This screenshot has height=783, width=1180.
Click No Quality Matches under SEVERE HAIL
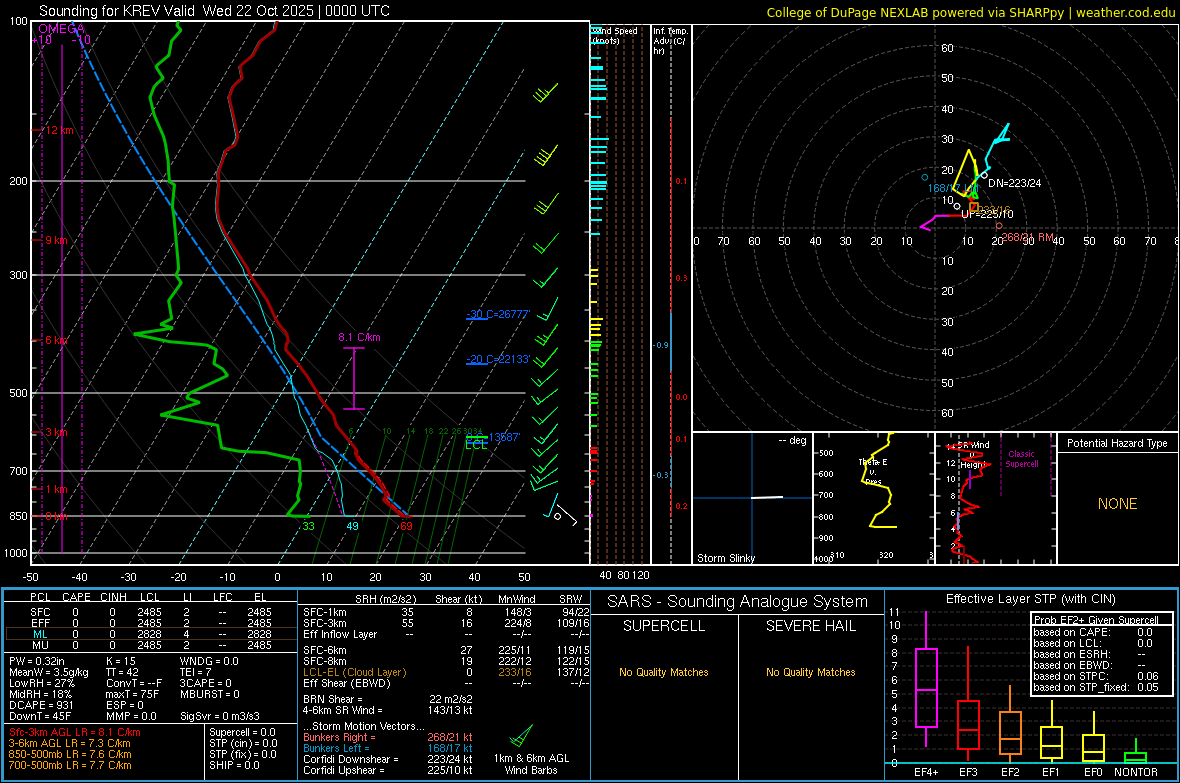click(x=810, y=672)
